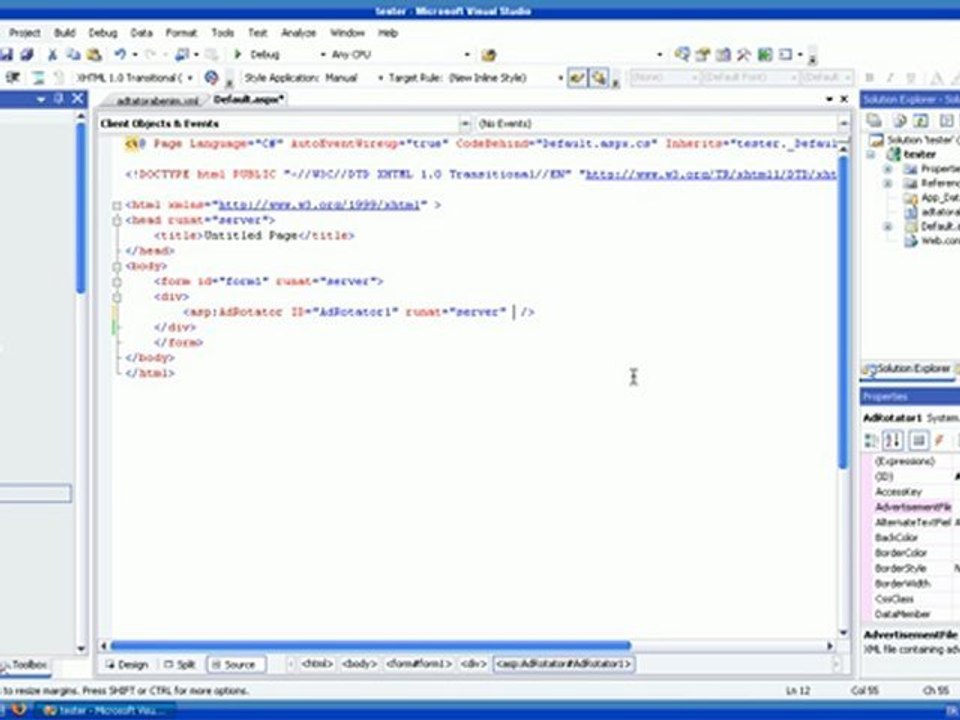This screenshot has height=720, width=960.
Task: Switch to Source view
Action: click(235, 664)
